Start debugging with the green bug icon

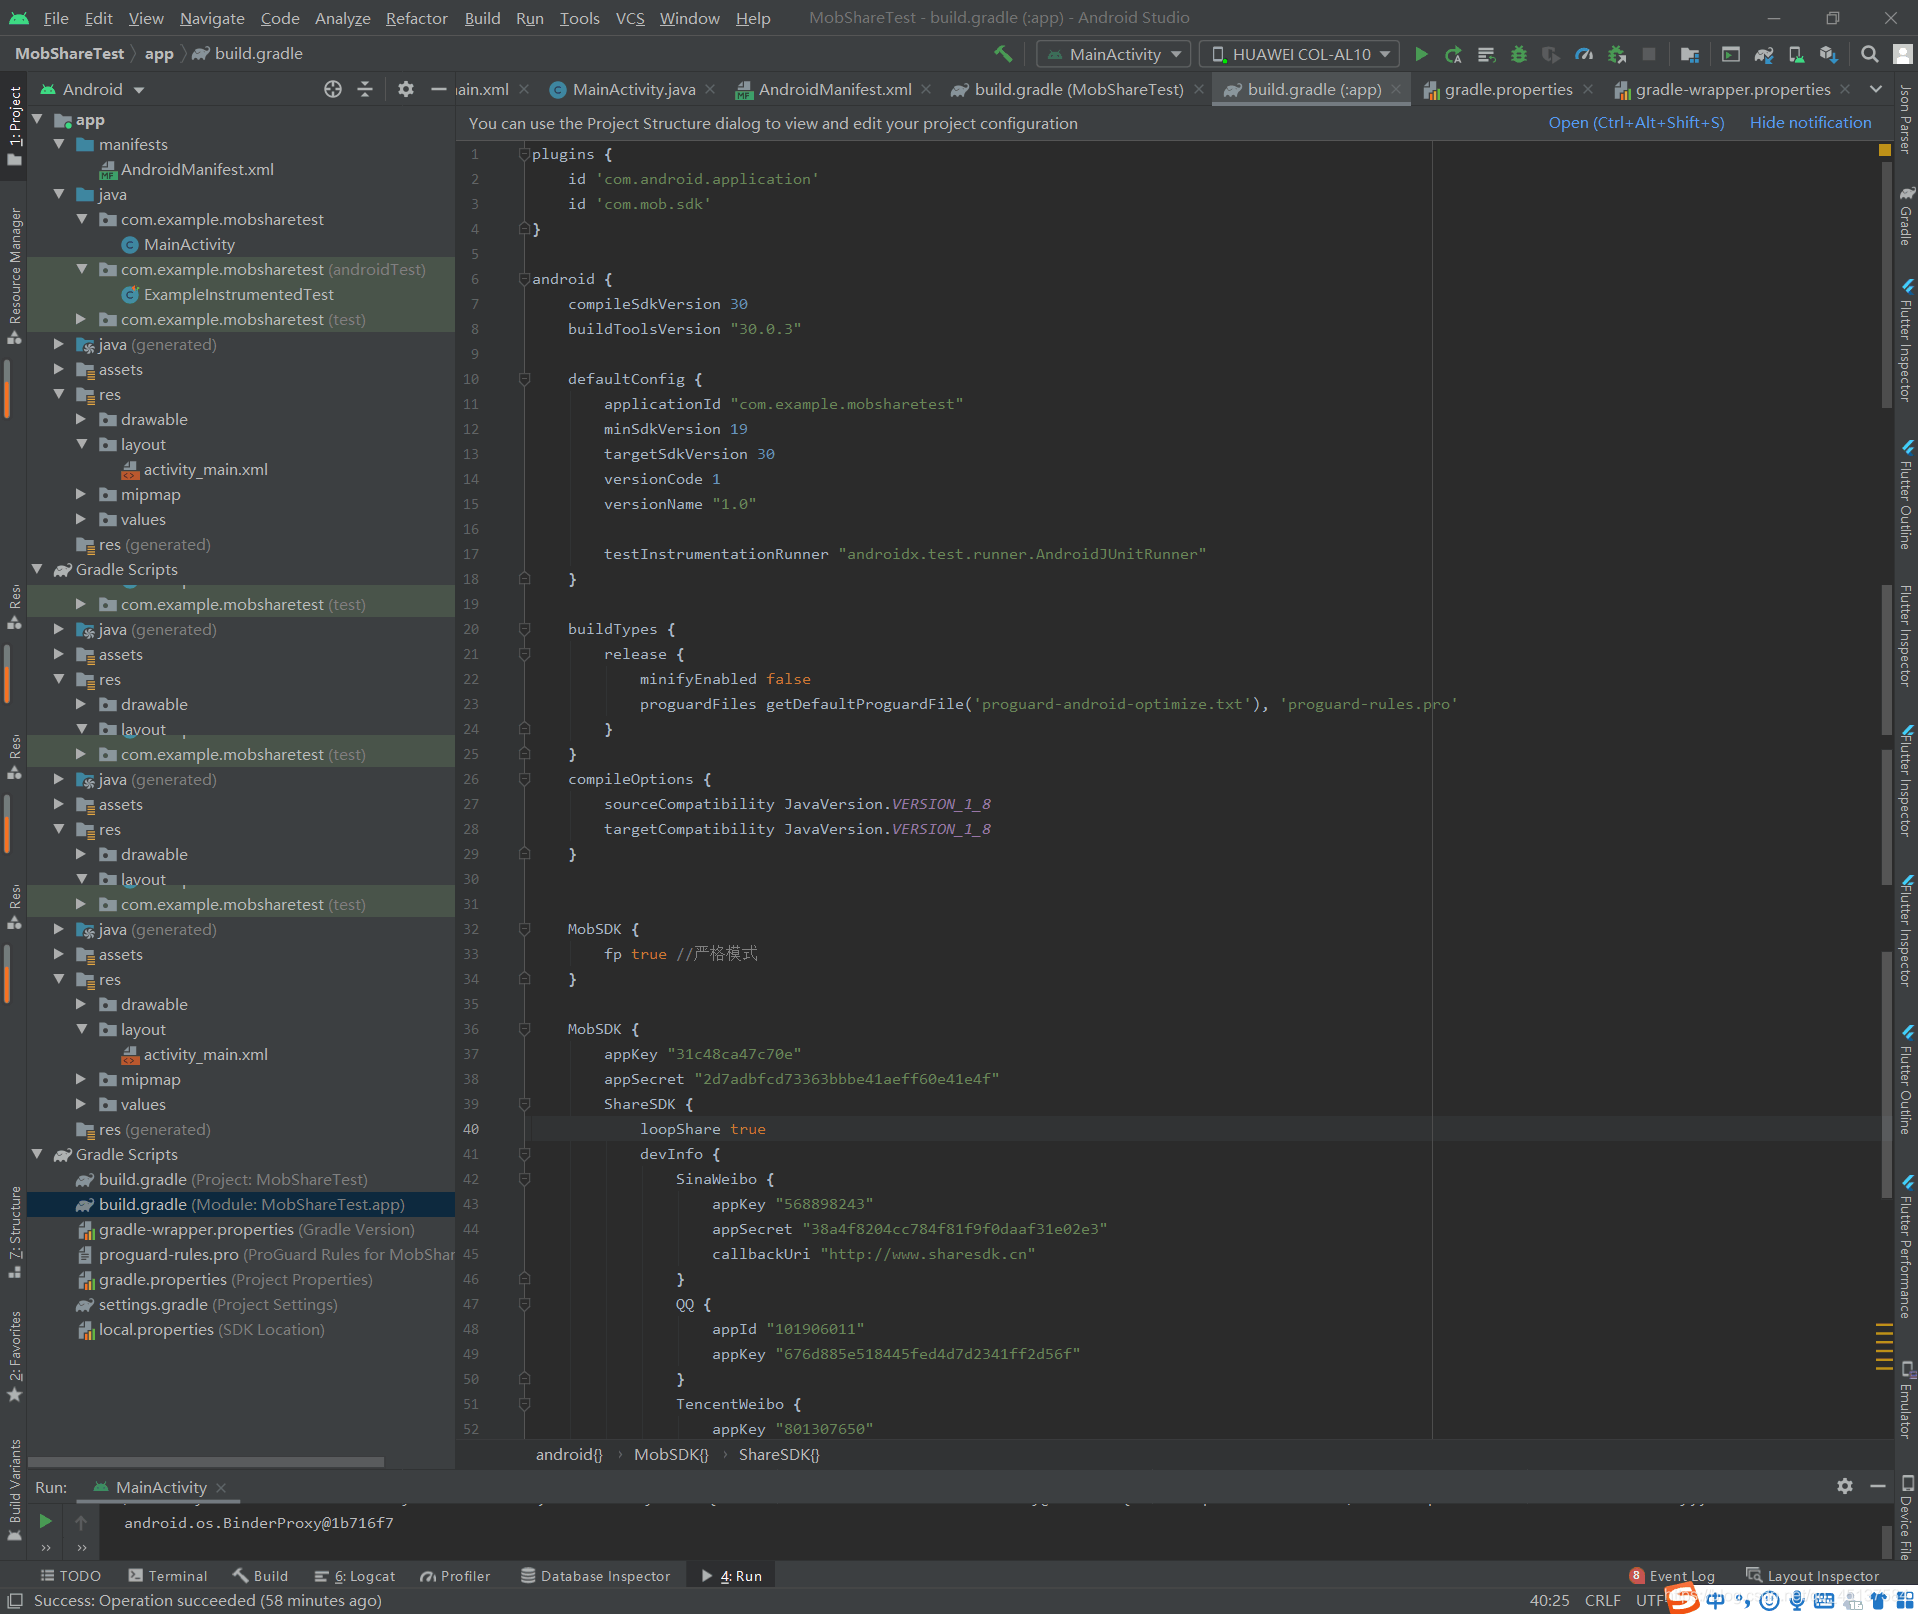(1519, 54)
